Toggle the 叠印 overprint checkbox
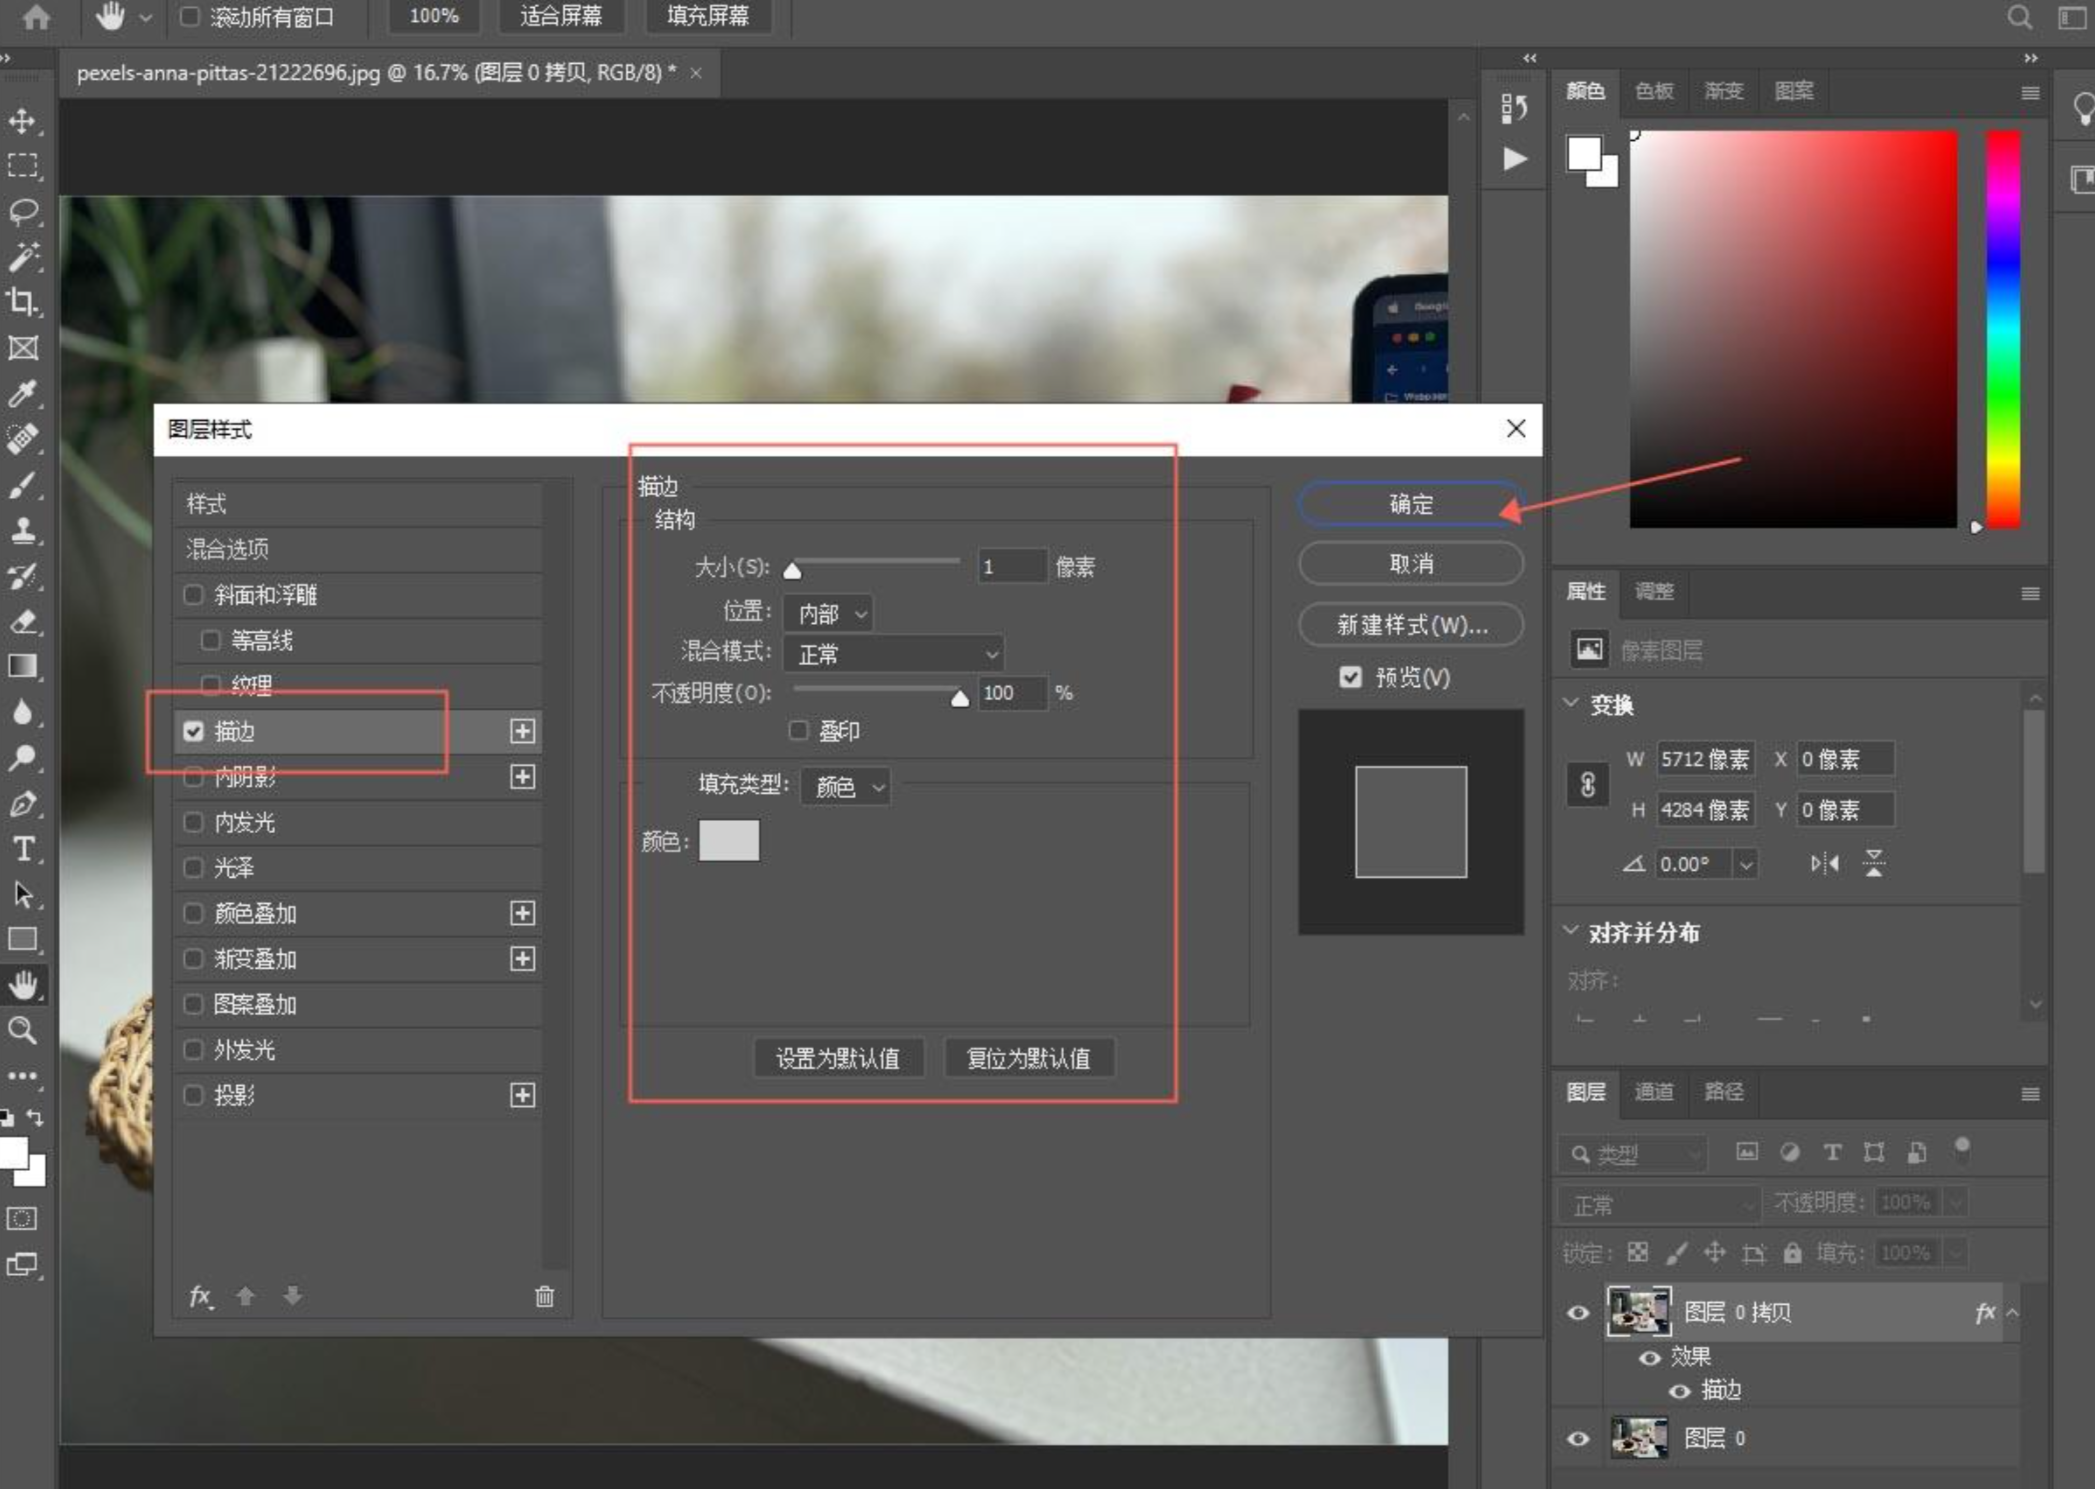The image size is (2095, 1489). (798, 730)
